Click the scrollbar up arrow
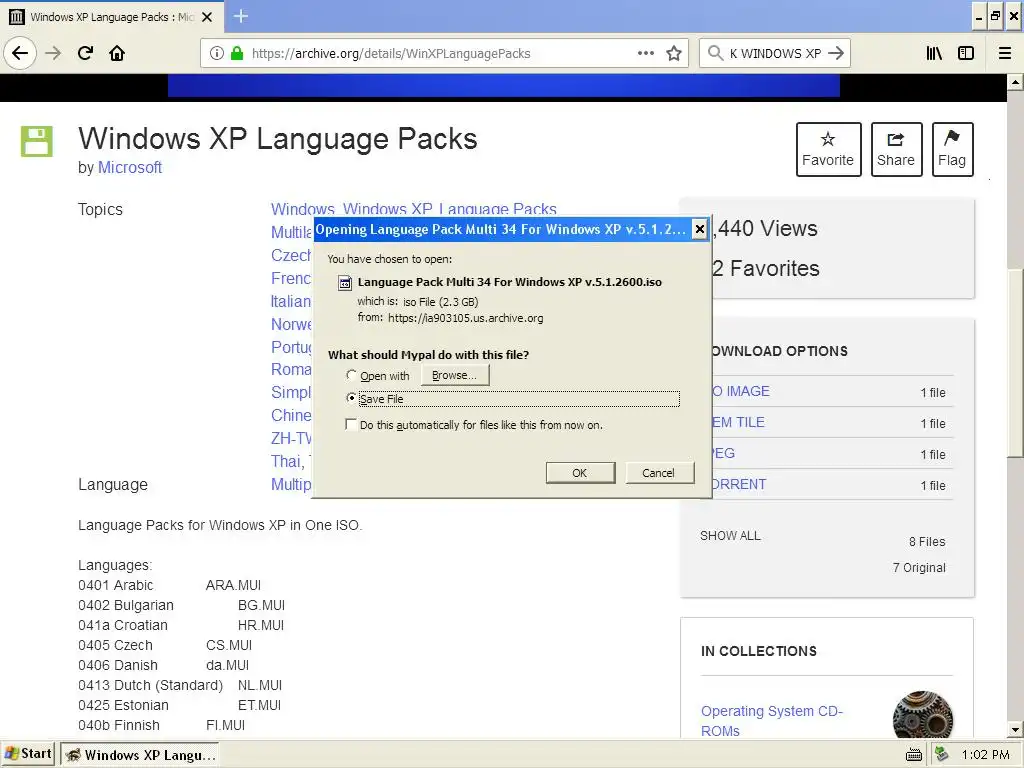The height and width of the screenshot is (768, 1024). [x=1015, y=82]
